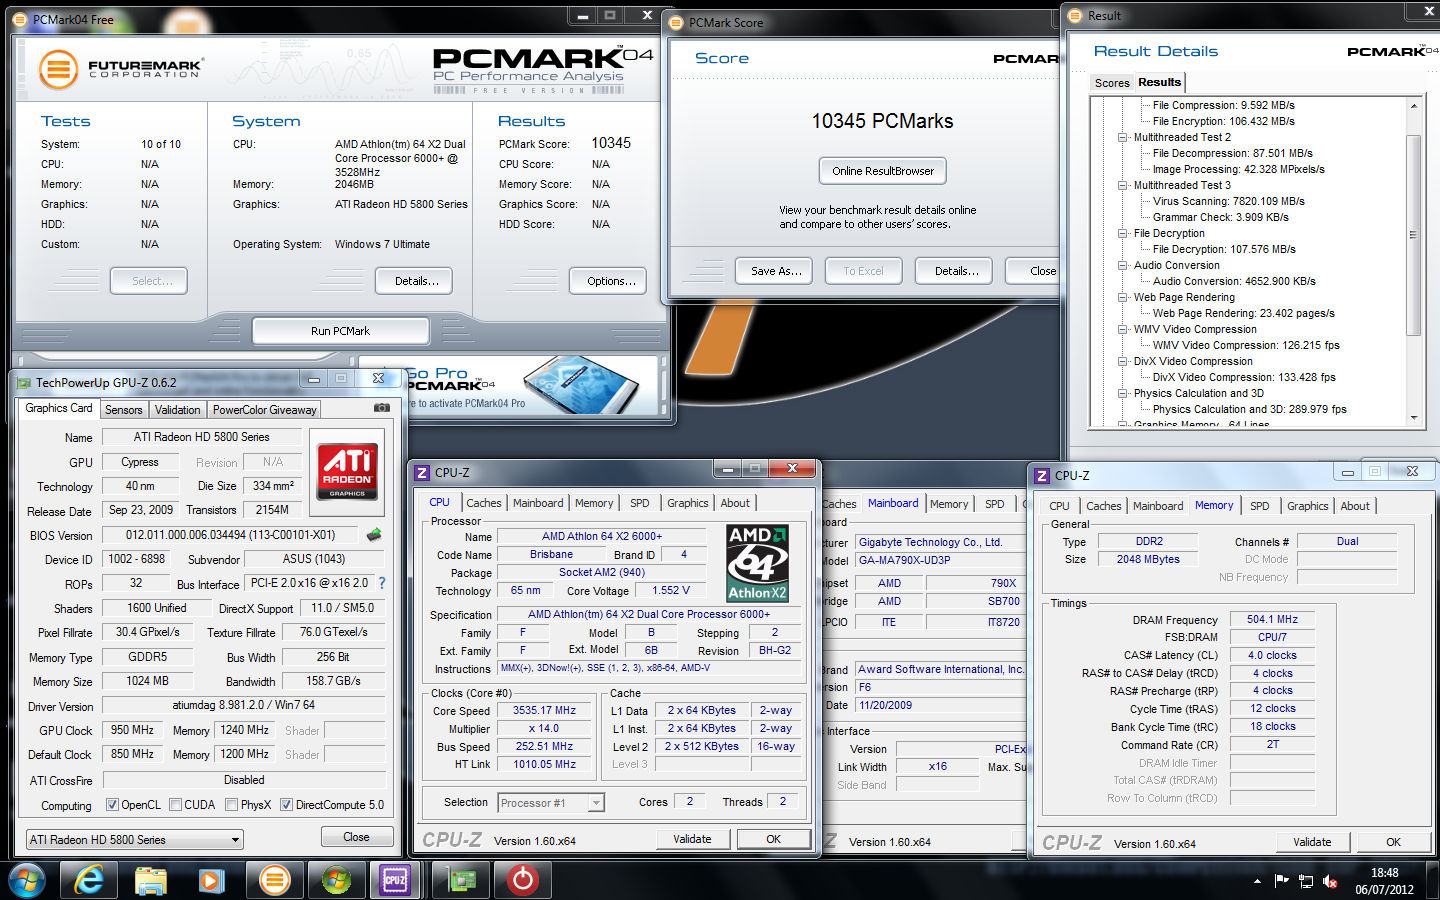
Task: Switch to PCMark04 orange taskbar icon
Action: click(274, 880)
